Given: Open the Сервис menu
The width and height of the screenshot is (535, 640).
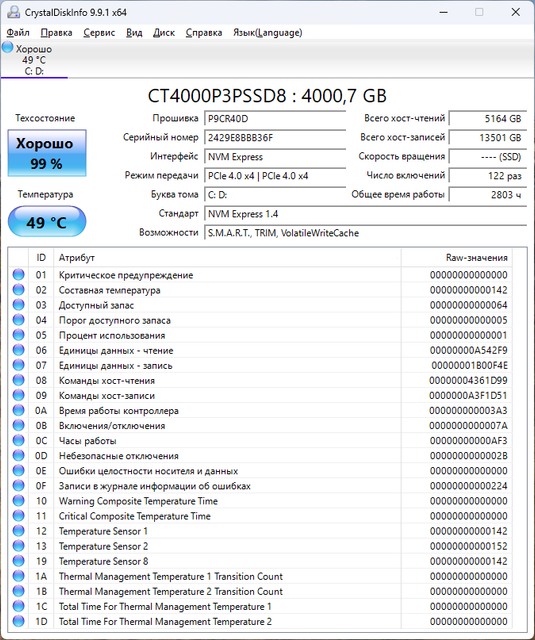Looking at the screenshot, I should (x=99, y=33).
